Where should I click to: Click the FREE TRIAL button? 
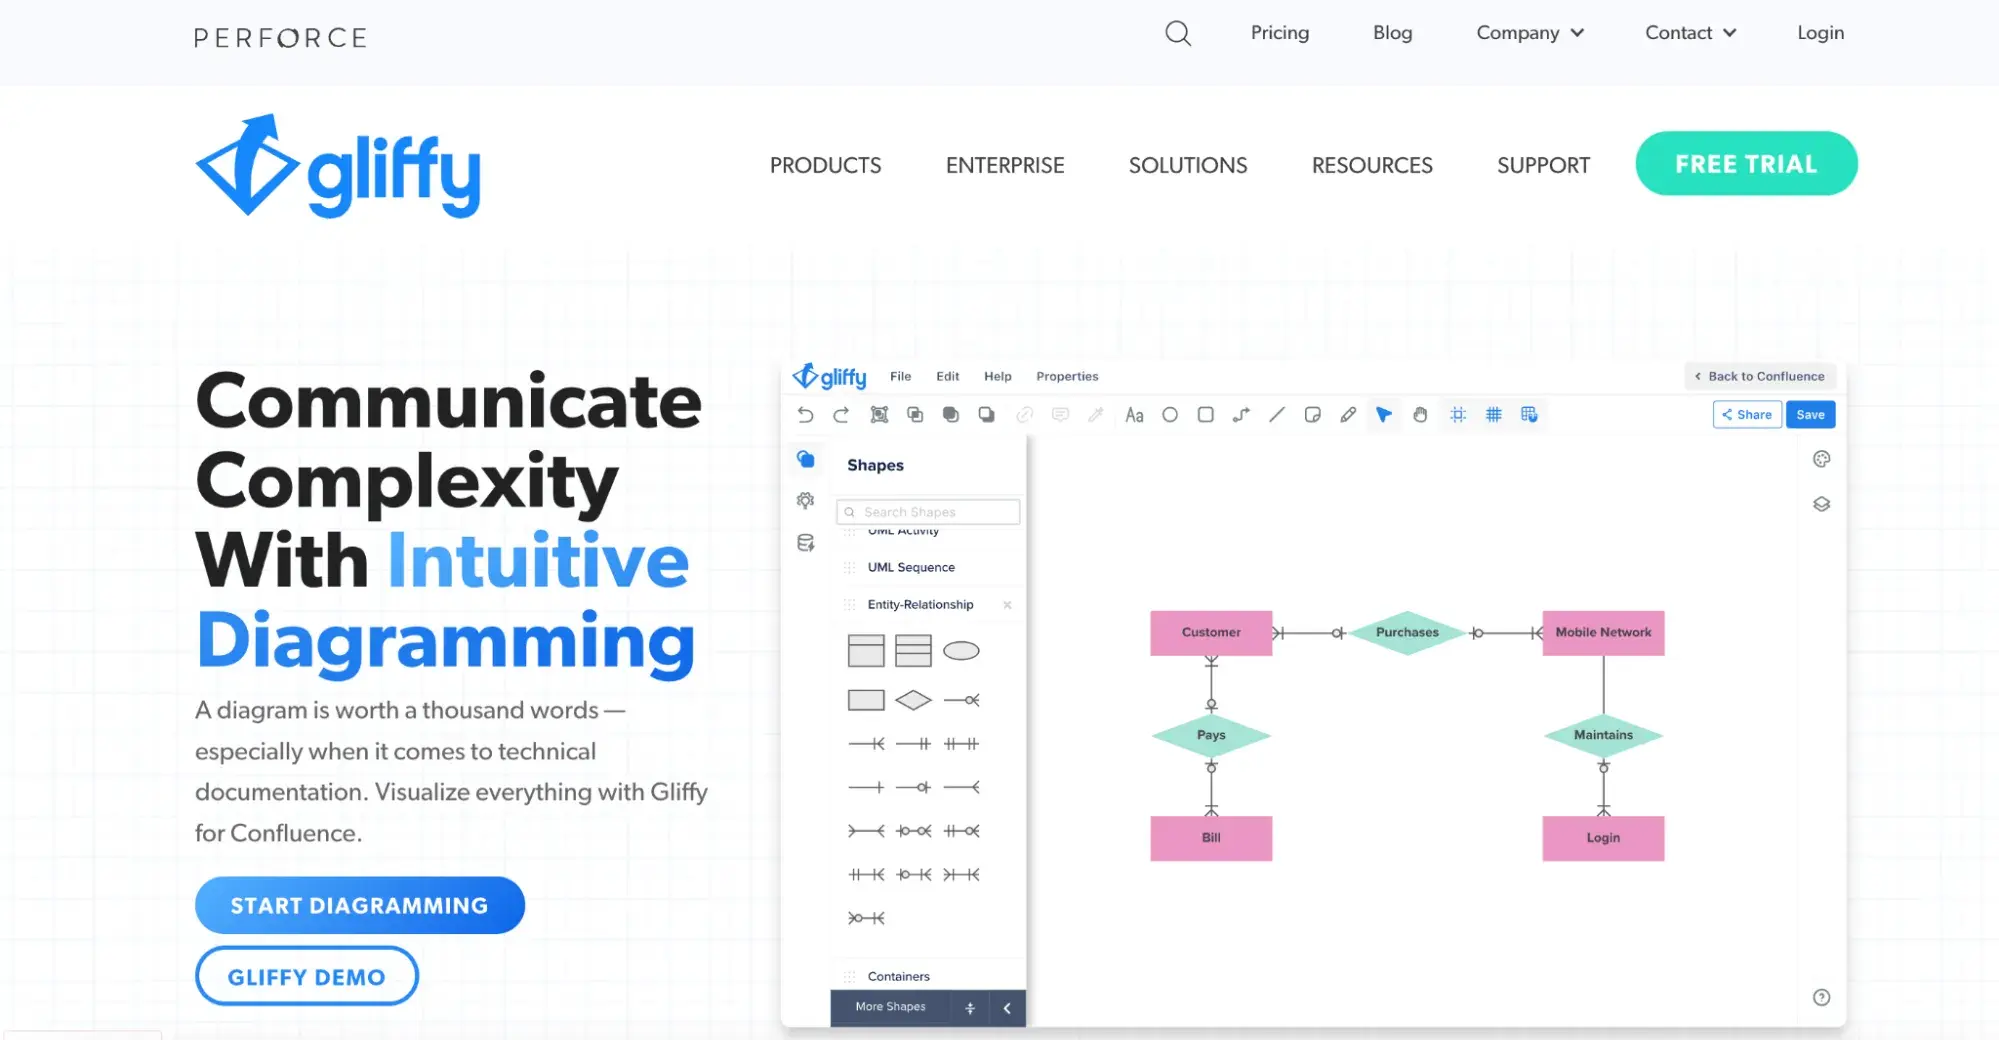1746,163
